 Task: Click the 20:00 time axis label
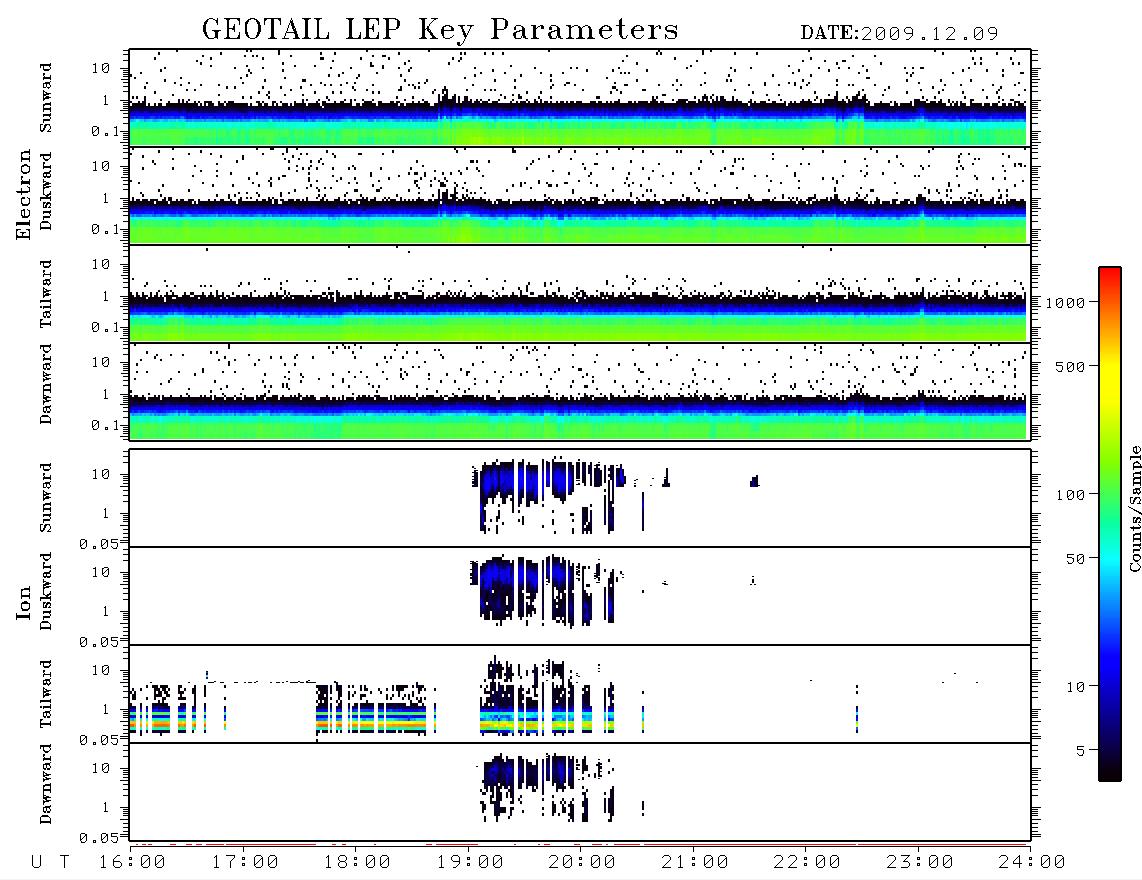click(583, 862)
